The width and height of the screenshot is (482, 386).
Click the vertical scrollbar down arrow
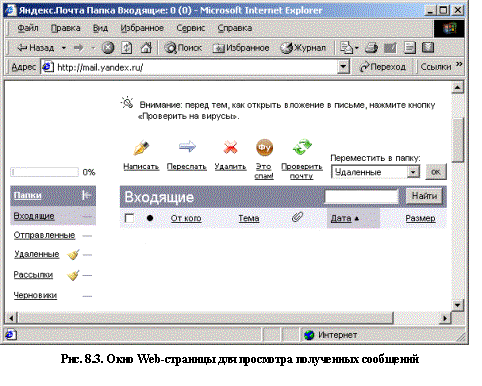pos(458,305)
